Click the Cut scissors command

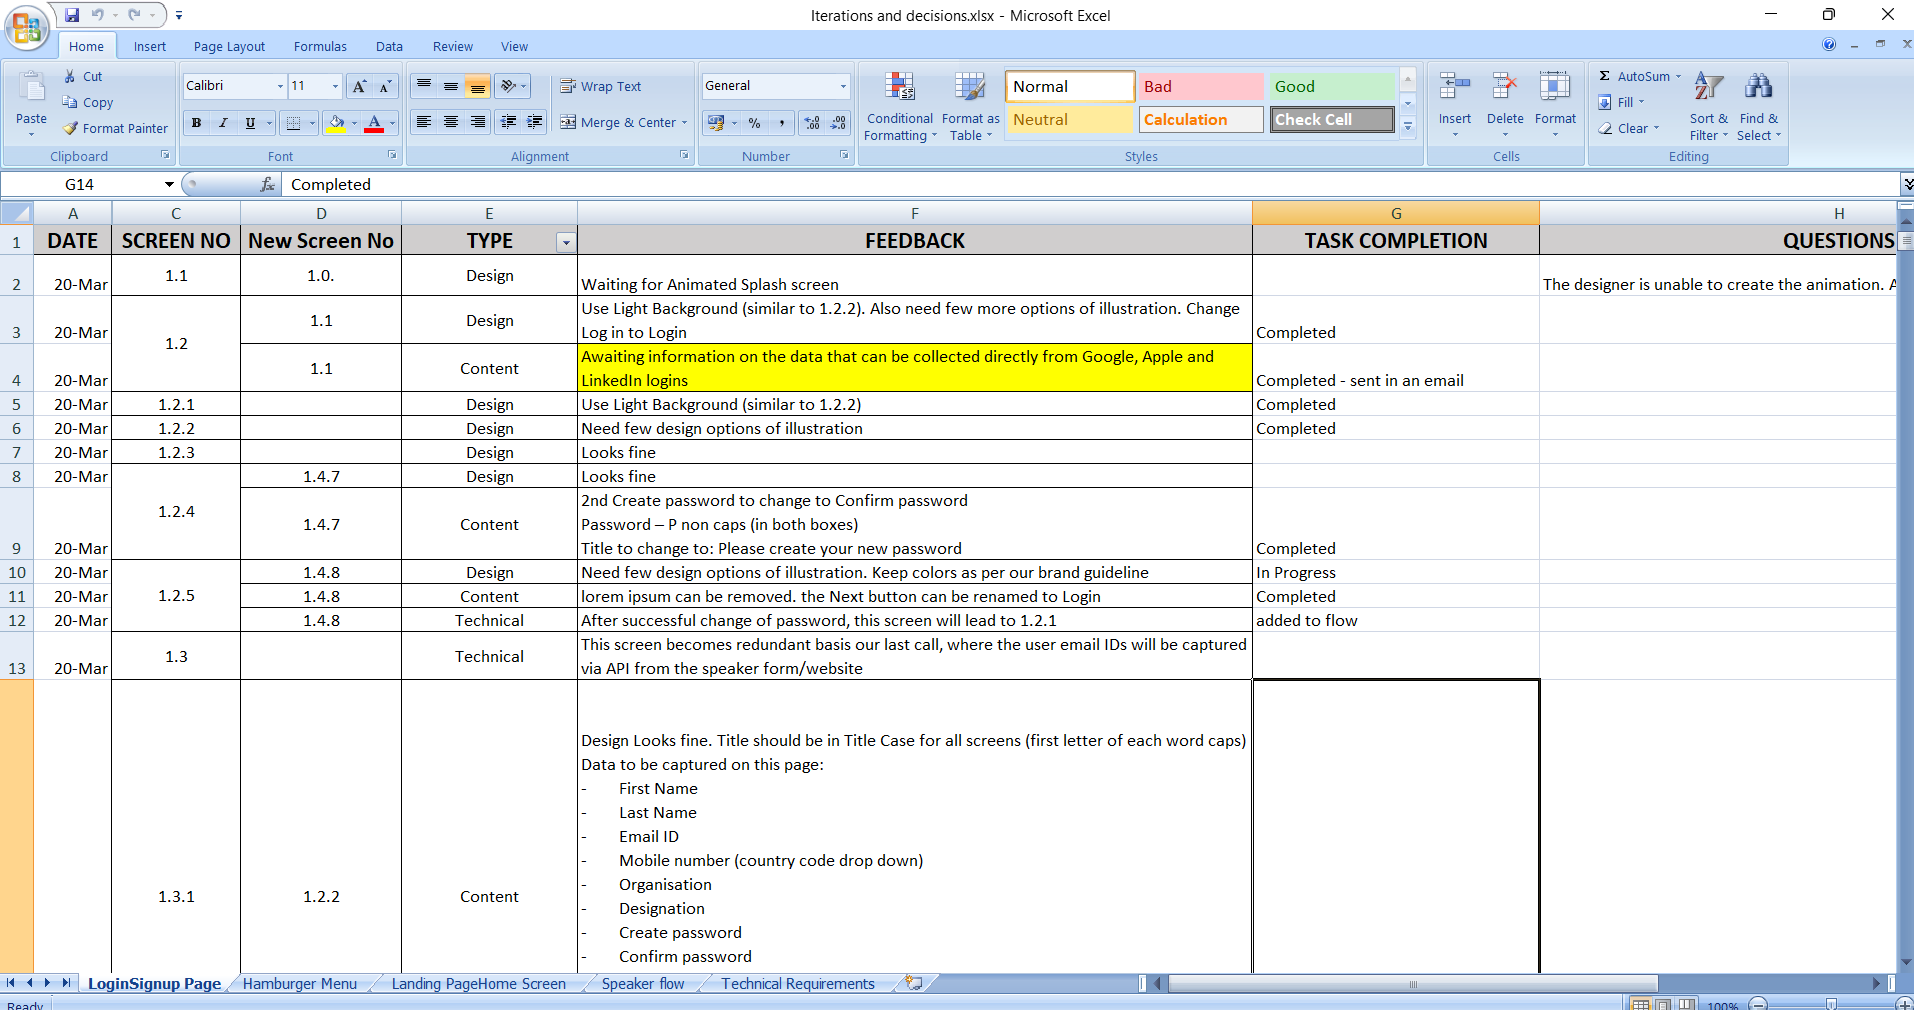[82, 76]
